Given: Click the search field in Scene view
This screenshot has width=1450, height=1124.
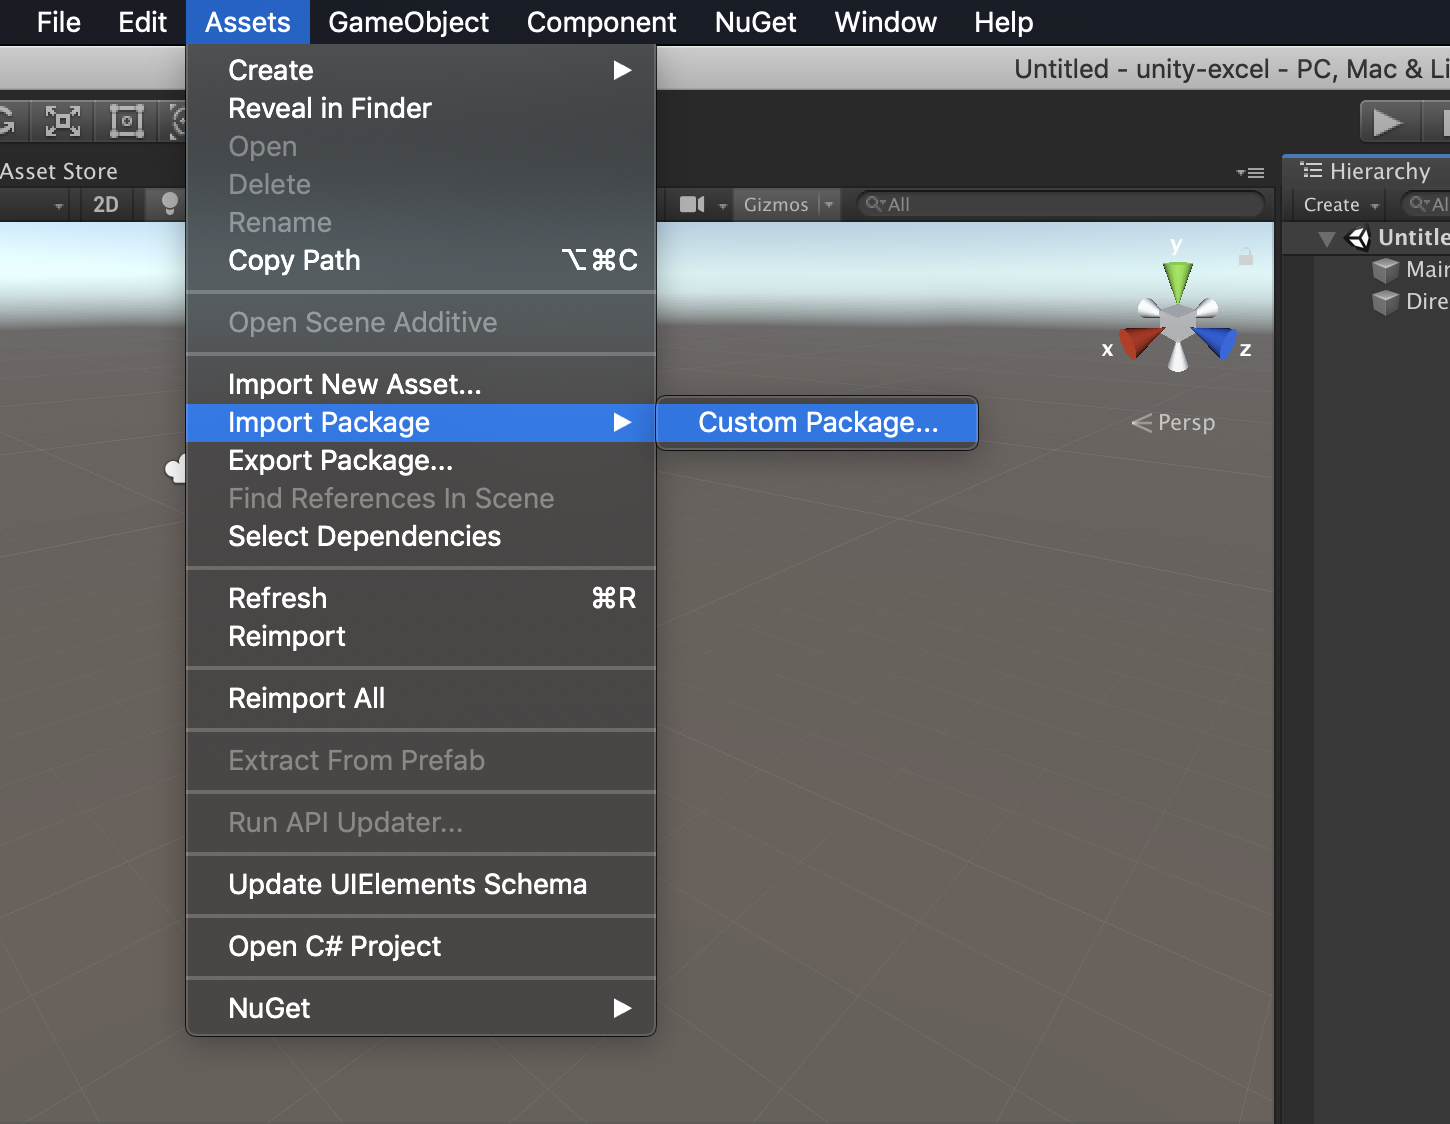Looking at the screenshot, I should [1060, 204].
